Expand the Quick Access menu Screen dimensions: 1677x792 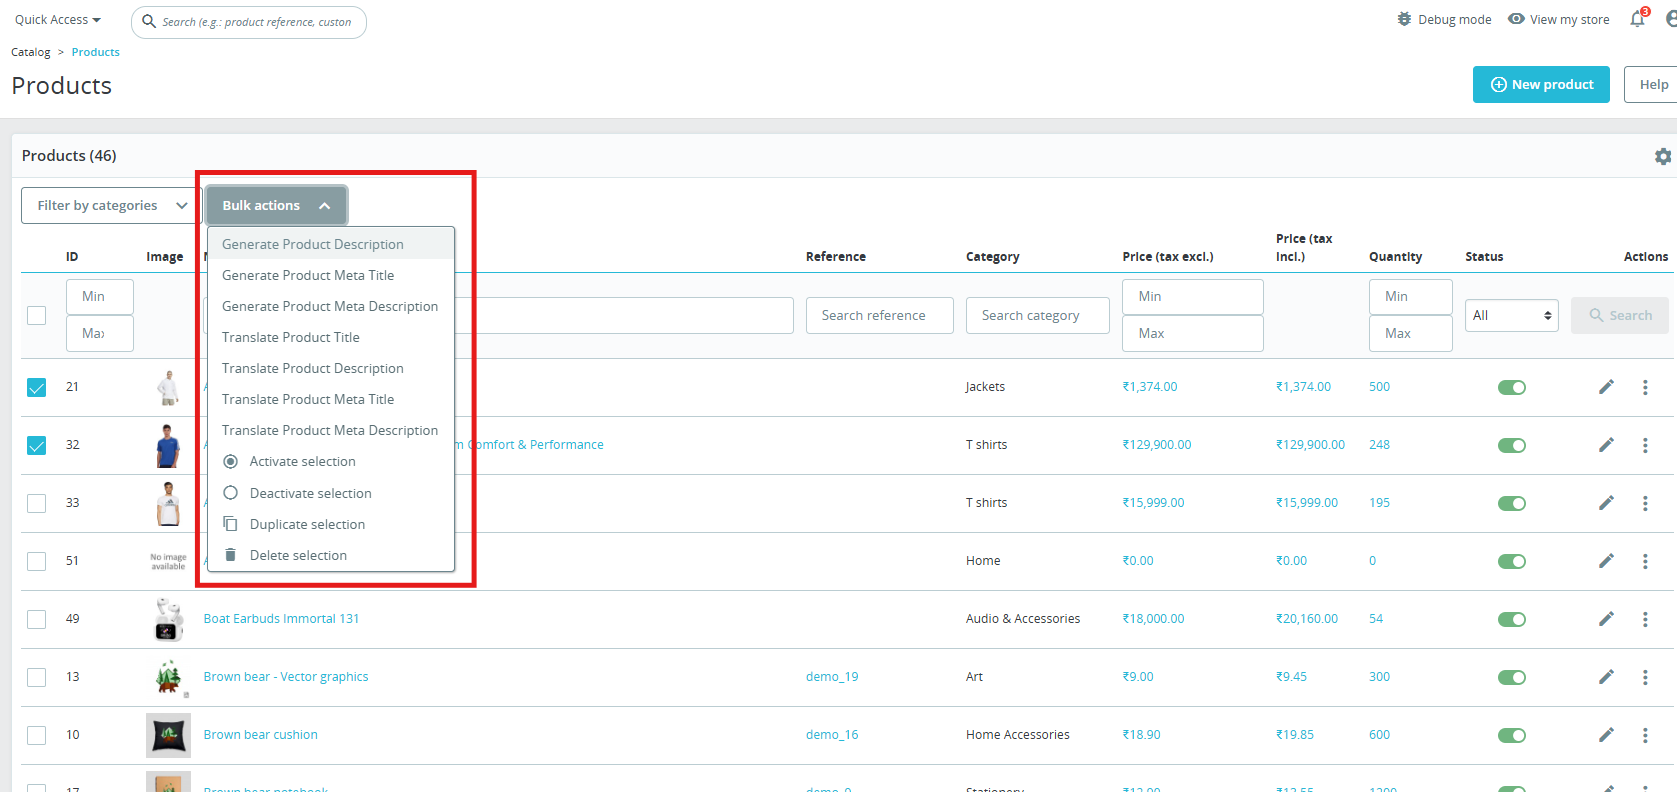pos(58,20)
